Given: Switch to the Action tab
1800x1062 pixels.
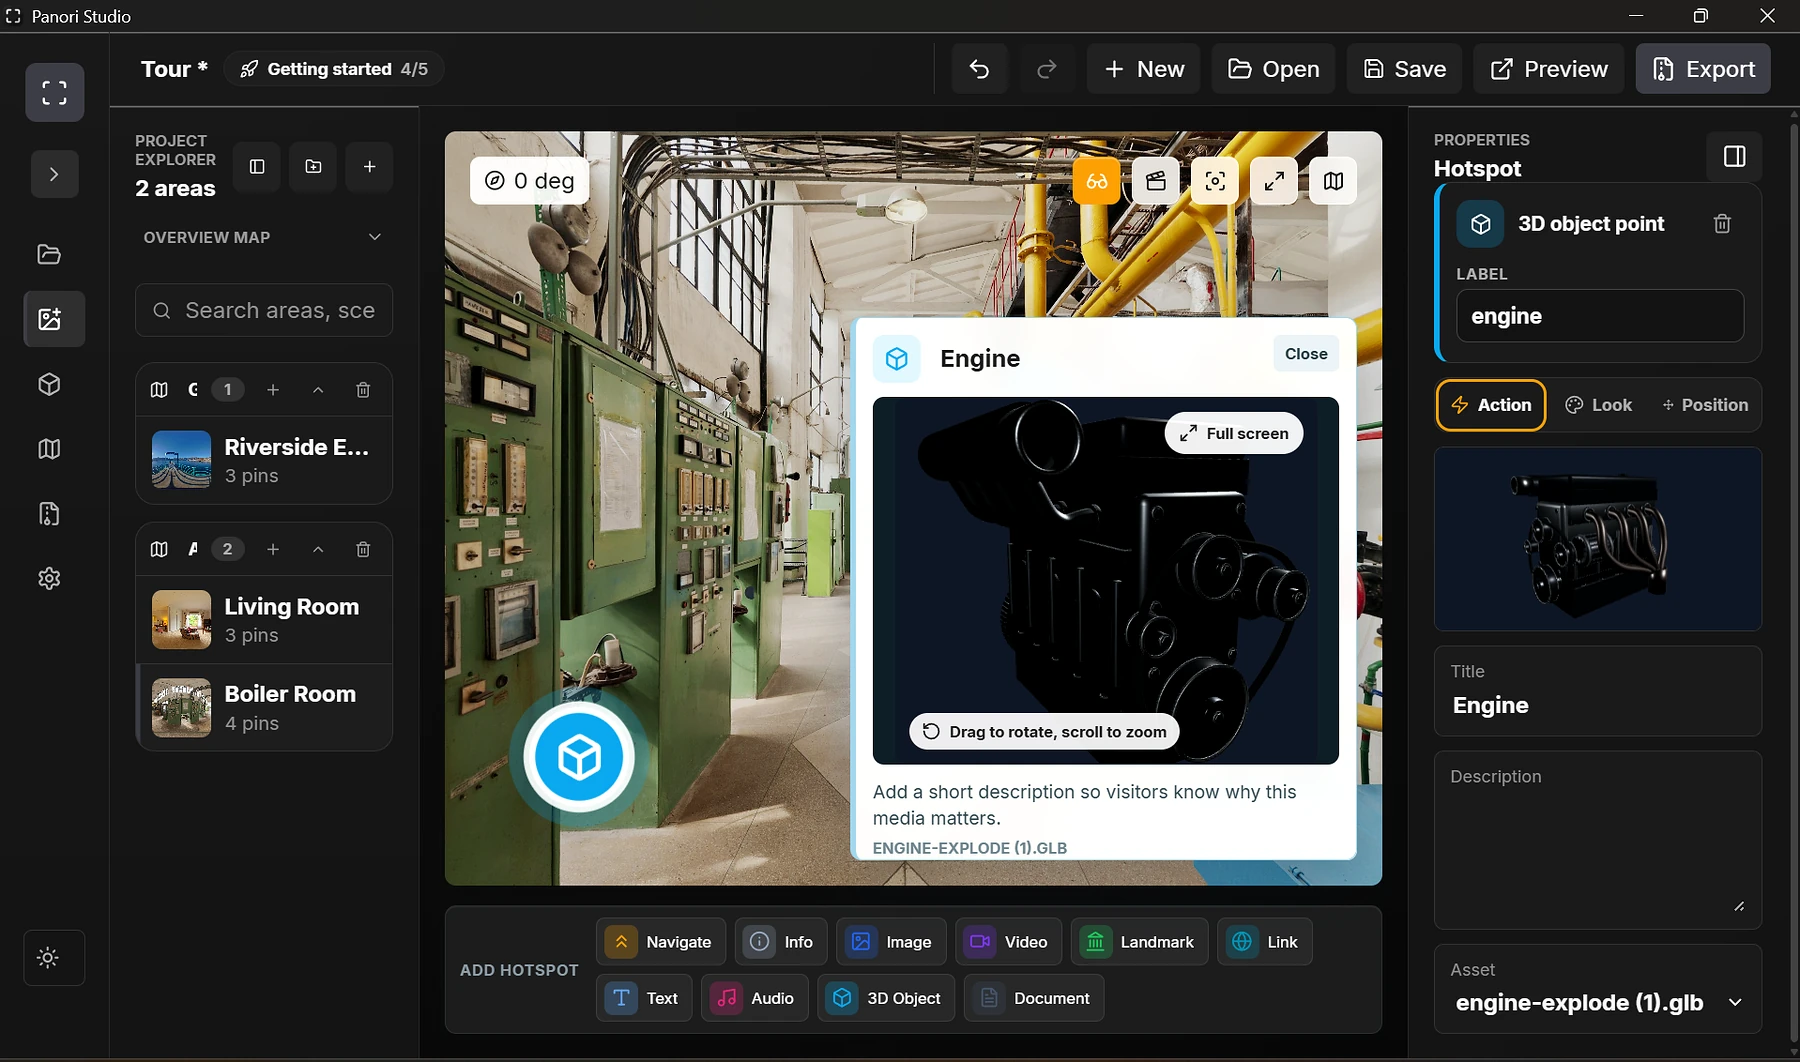Looking at the screenshot, I should coord(1491,405).
